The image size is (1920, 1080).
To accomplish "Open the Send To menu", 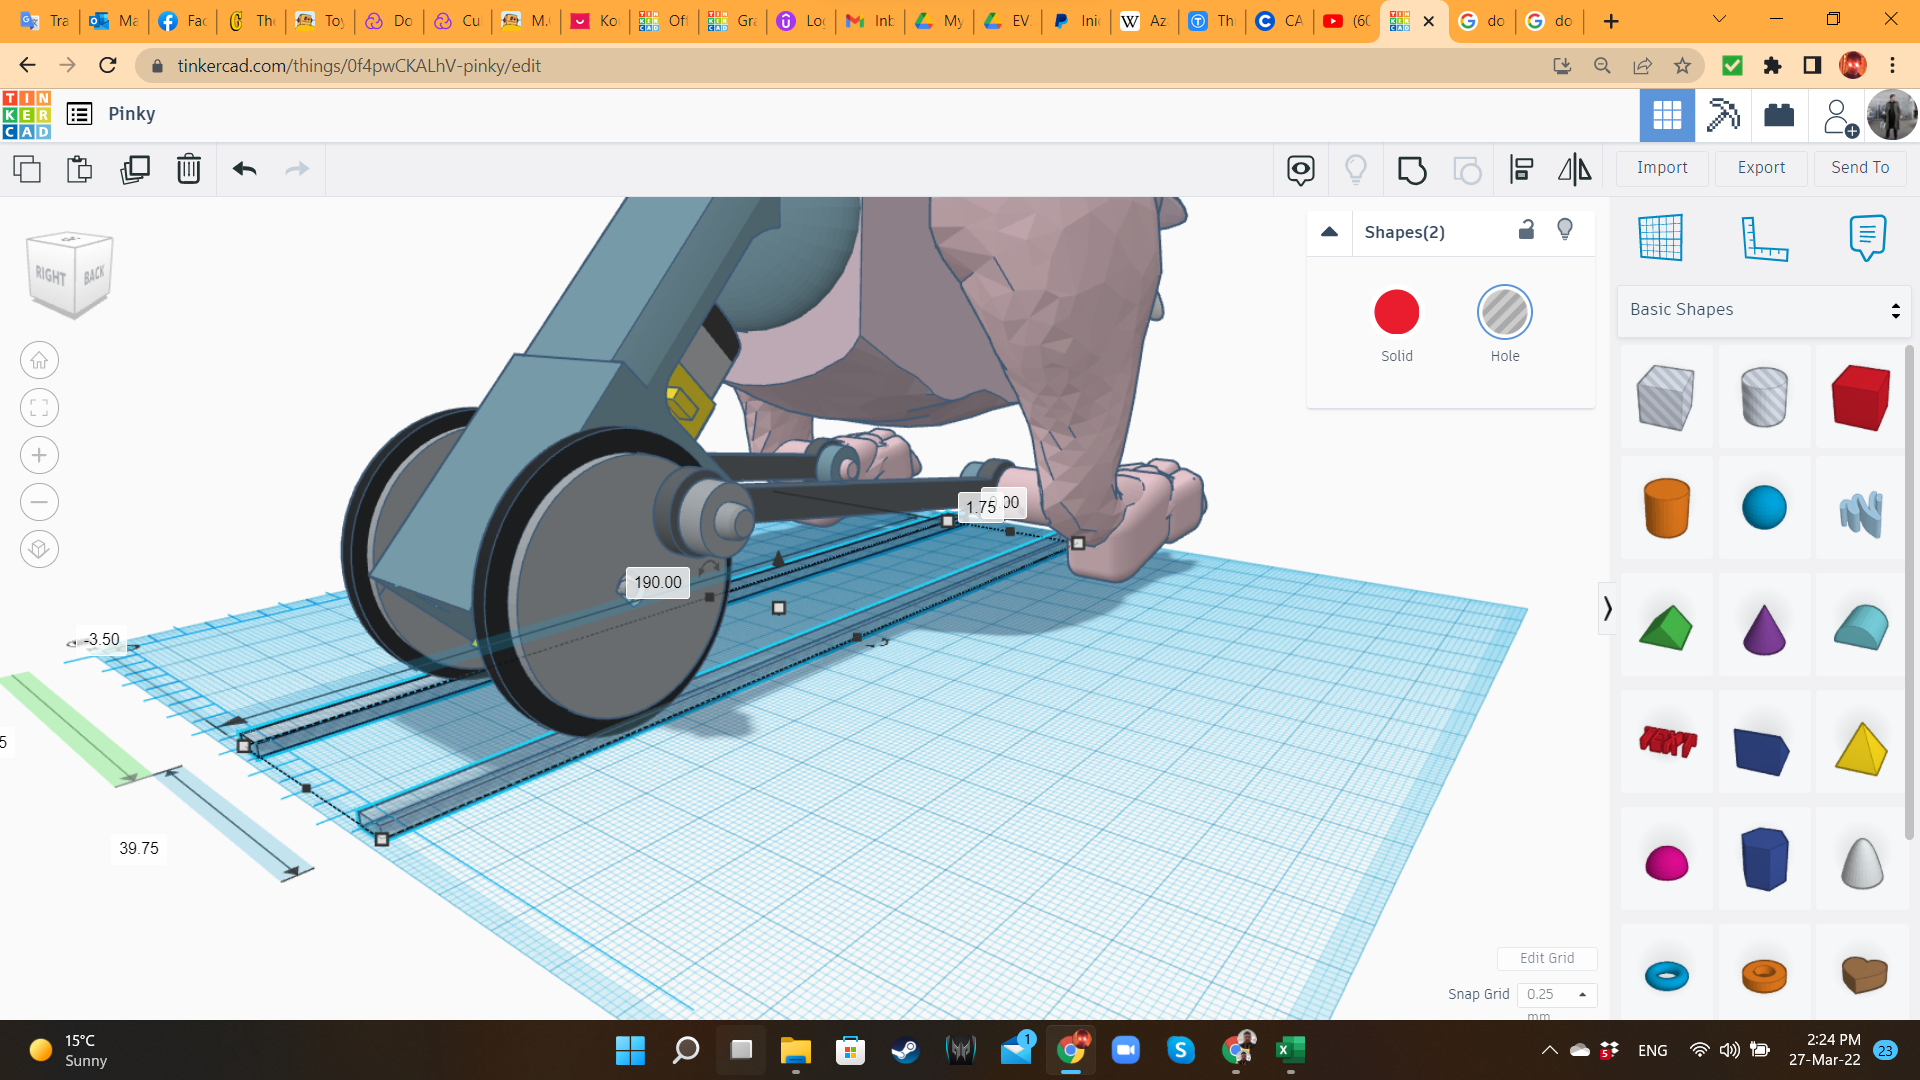I will pyautogui.click(x=1860, y=168).
